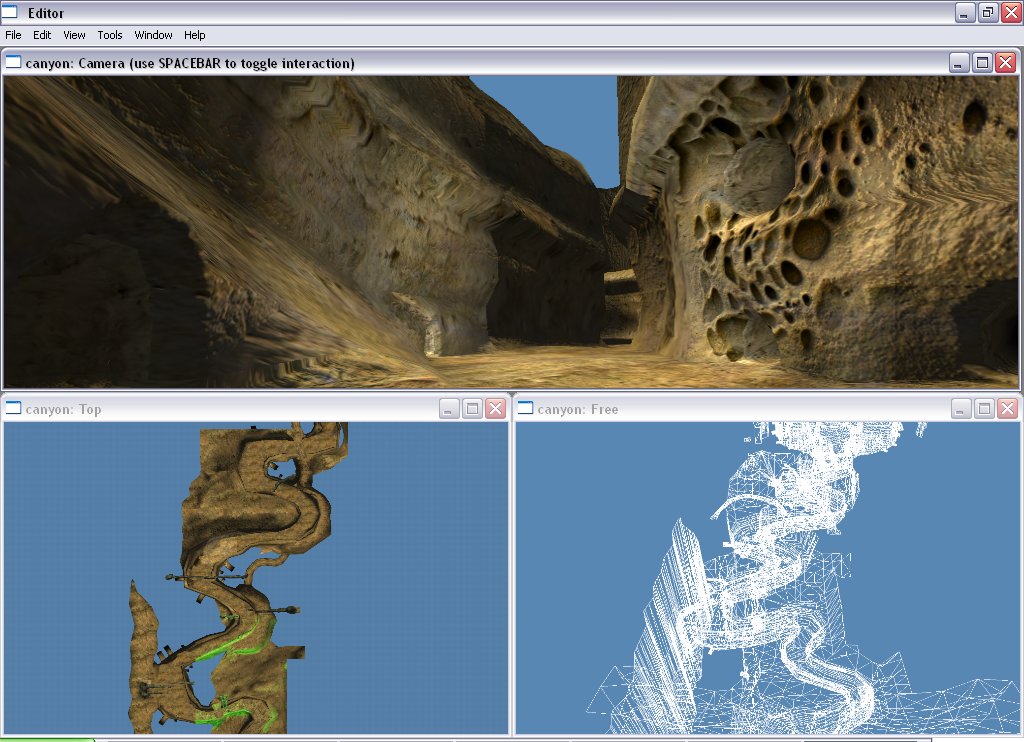Maximize the canyon: Top viewport window
The width and height of the screenshot is (1024, 742).
coord(472,408)
